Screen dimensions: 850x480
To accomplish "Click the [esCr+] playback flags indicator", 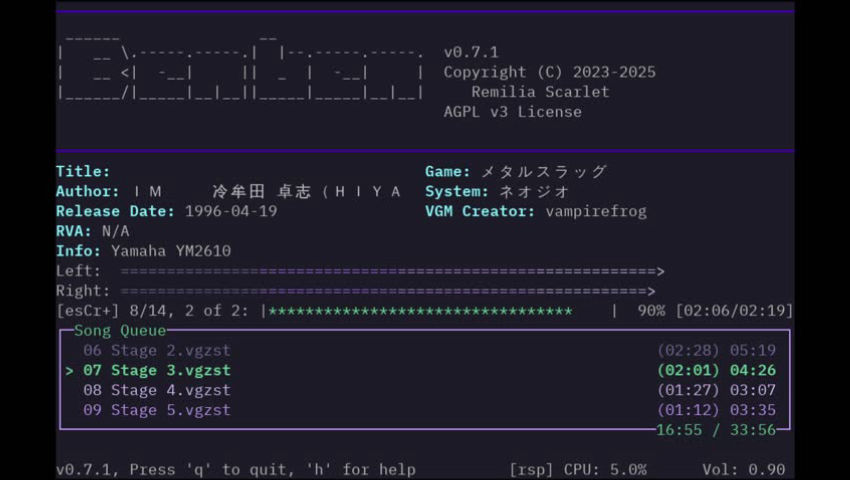I will pos(88,311).
